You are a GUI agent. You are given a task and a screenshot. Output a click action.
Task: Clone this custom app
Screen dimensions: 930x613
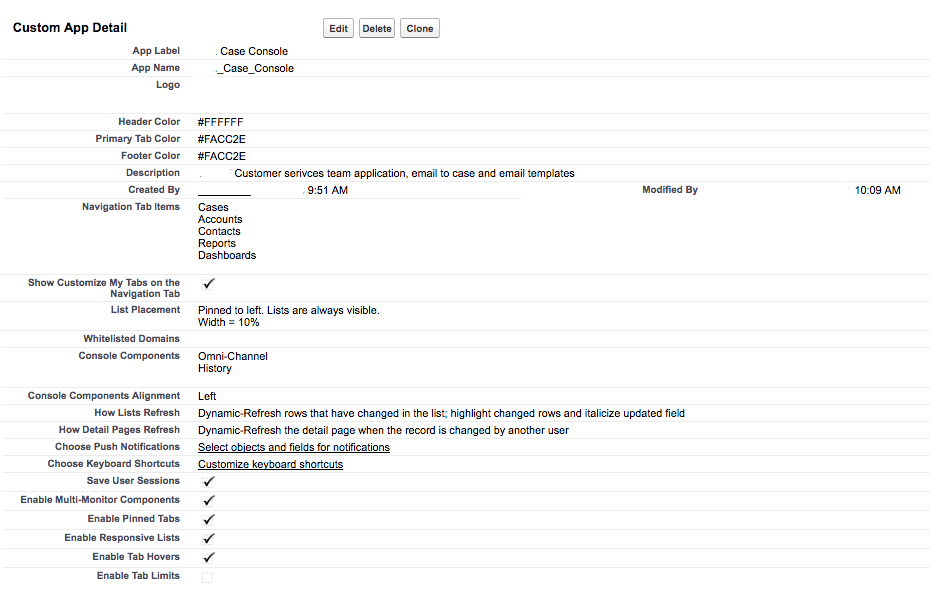click(x=420, y=29)
